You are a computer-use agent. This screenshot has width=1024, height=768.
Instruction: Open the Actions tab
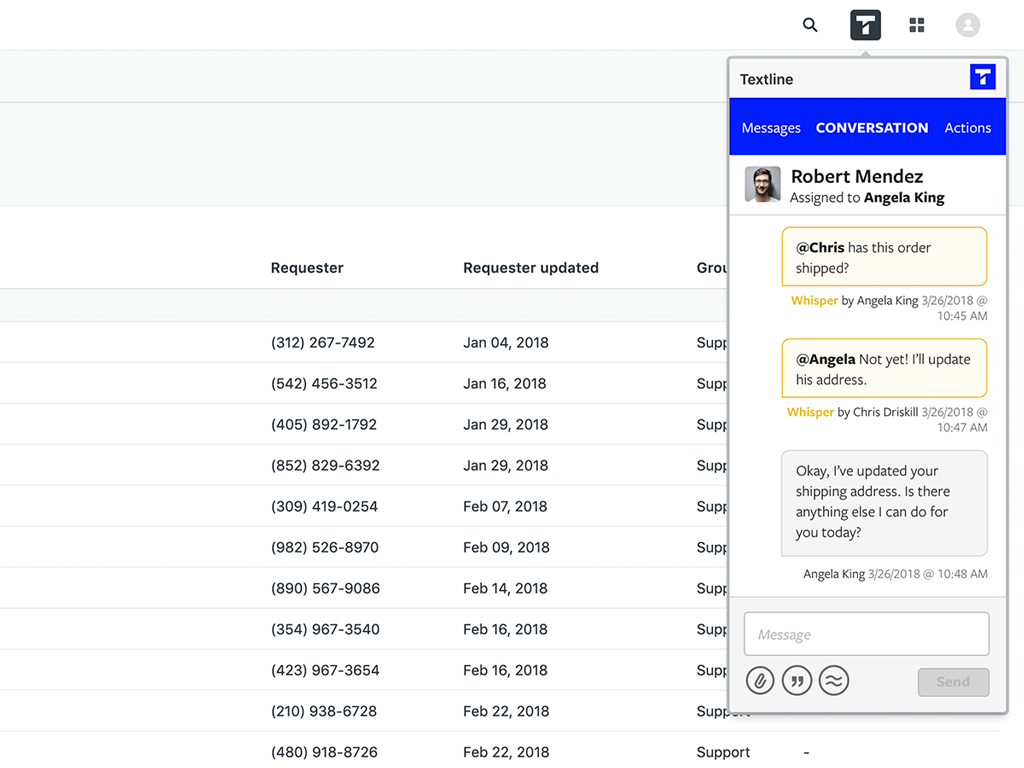tap(967, 127)
